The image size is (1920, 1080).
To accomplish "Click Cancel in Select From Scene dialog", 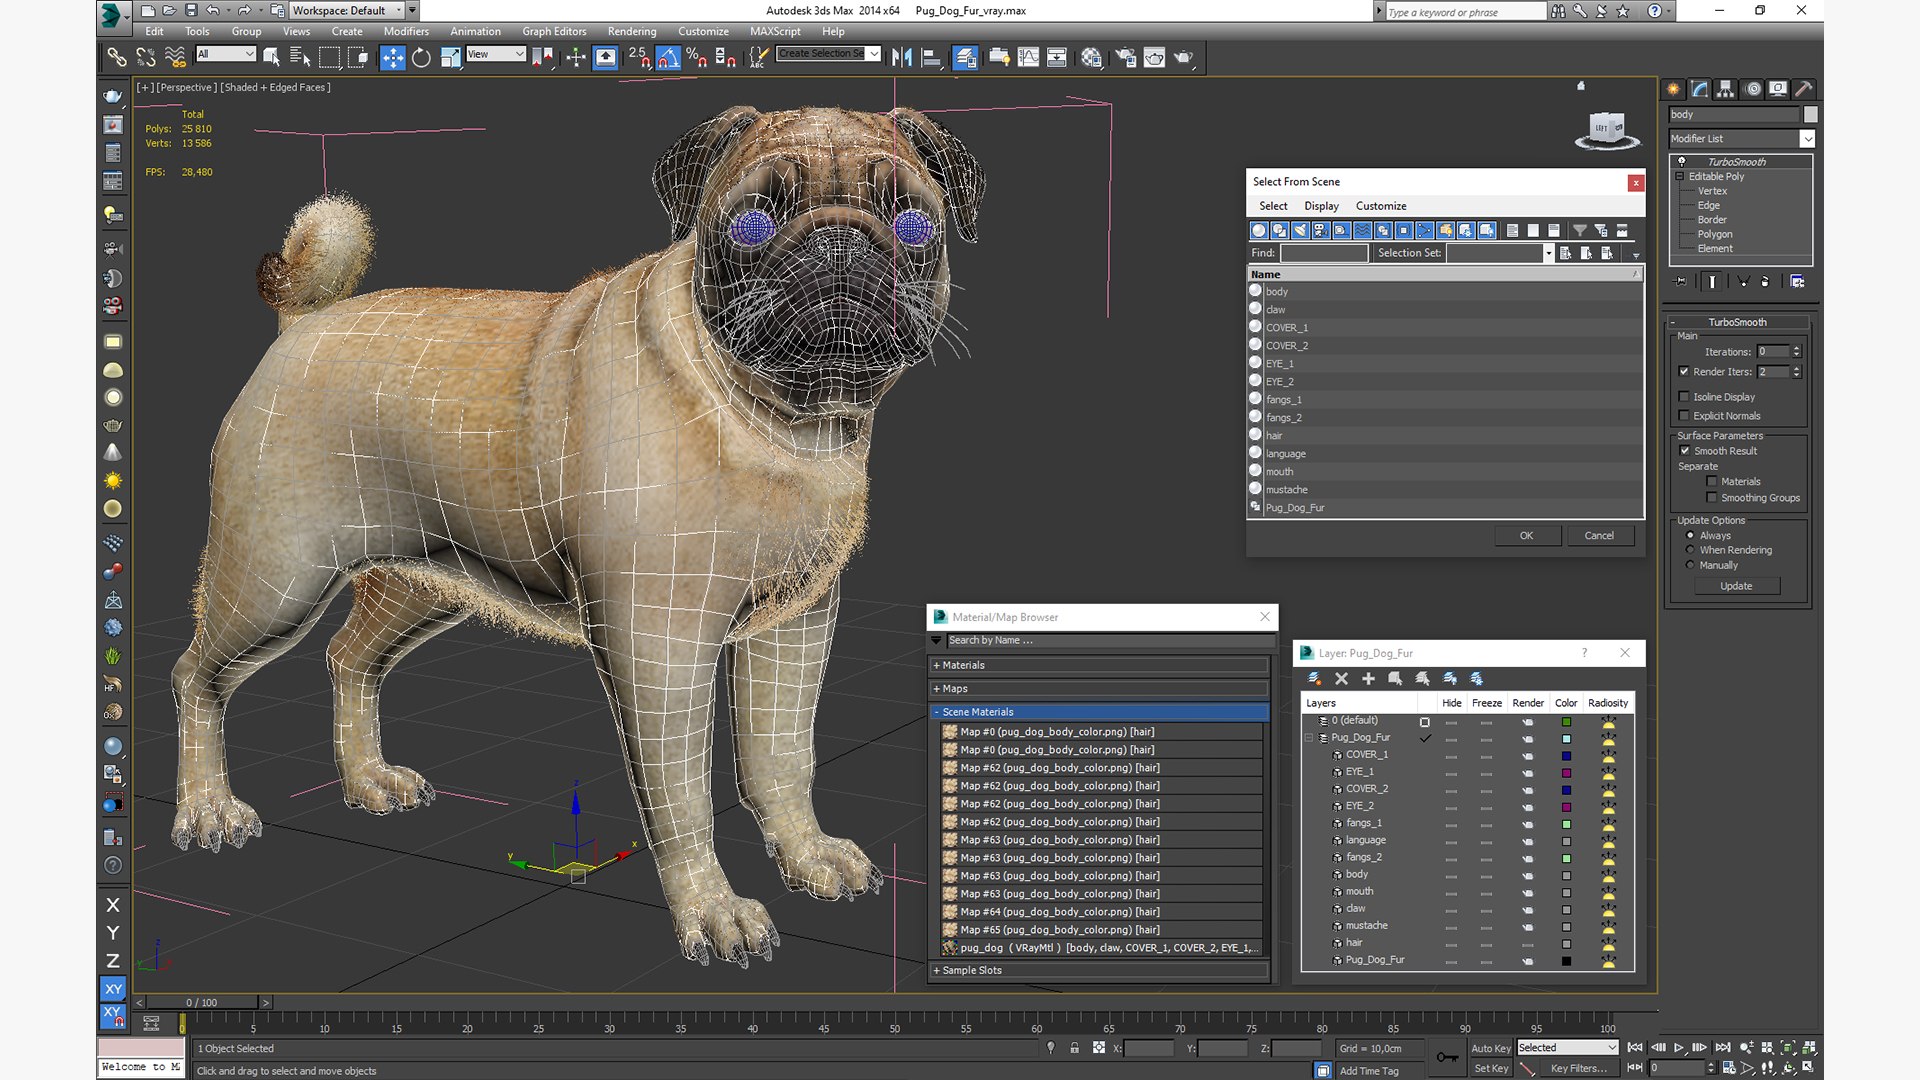I will point(1599,536).
